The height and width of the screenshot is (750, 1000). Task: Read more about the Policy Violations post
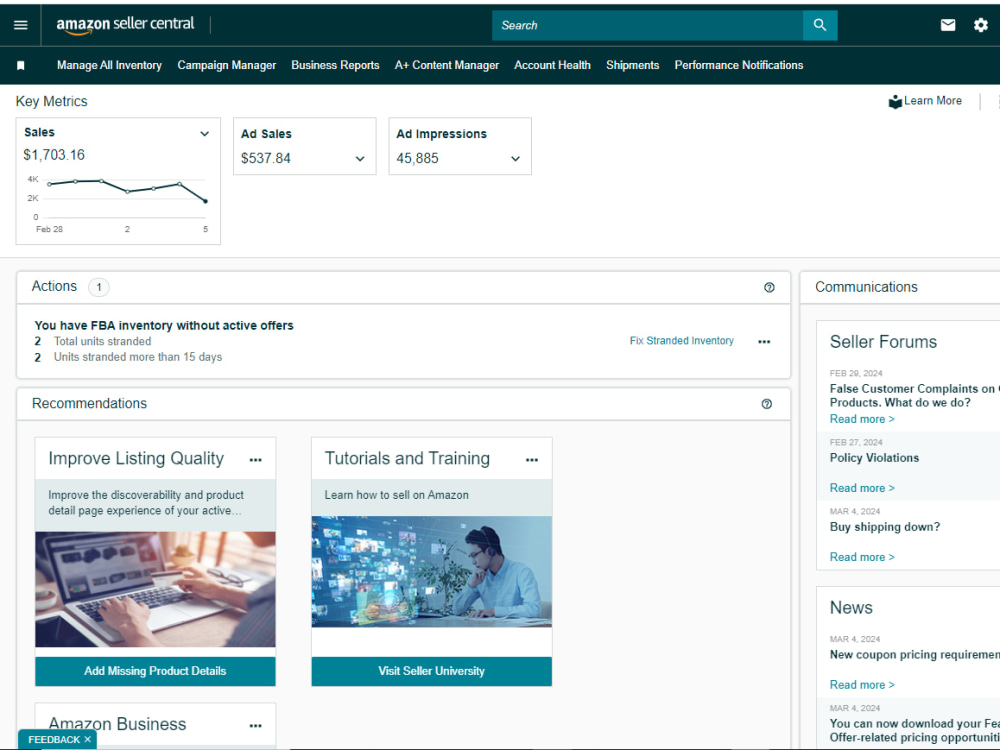[862, 488]
